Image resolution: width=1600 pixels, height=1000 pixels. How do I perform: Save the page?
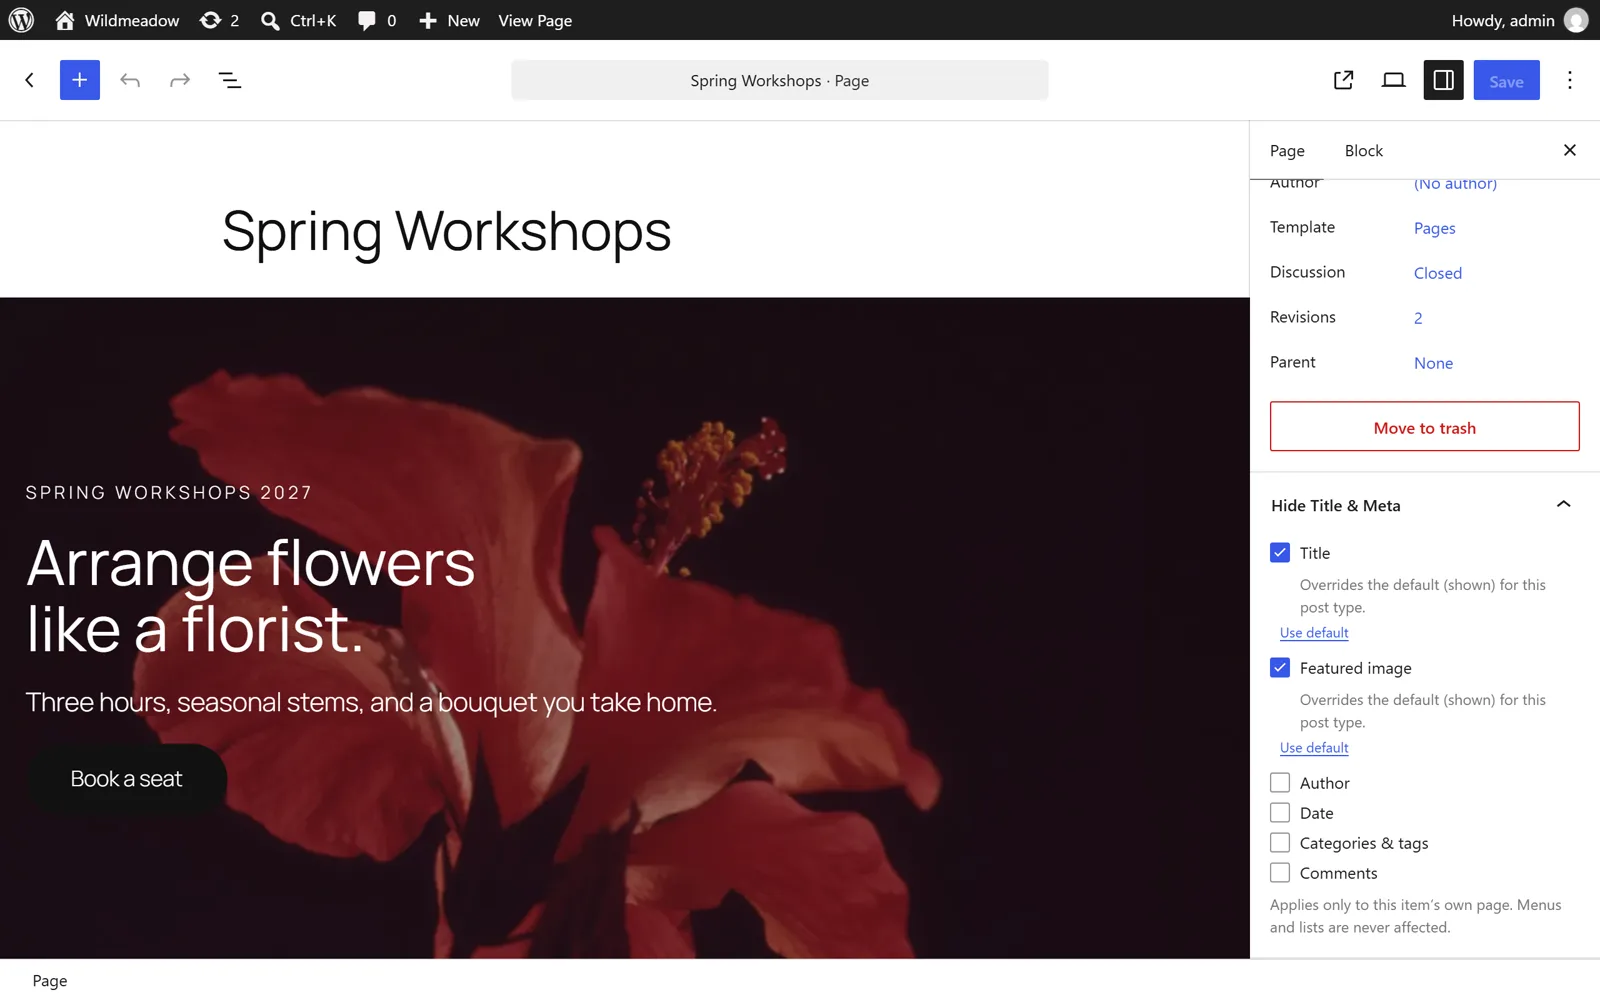[x=1507, y=80]
